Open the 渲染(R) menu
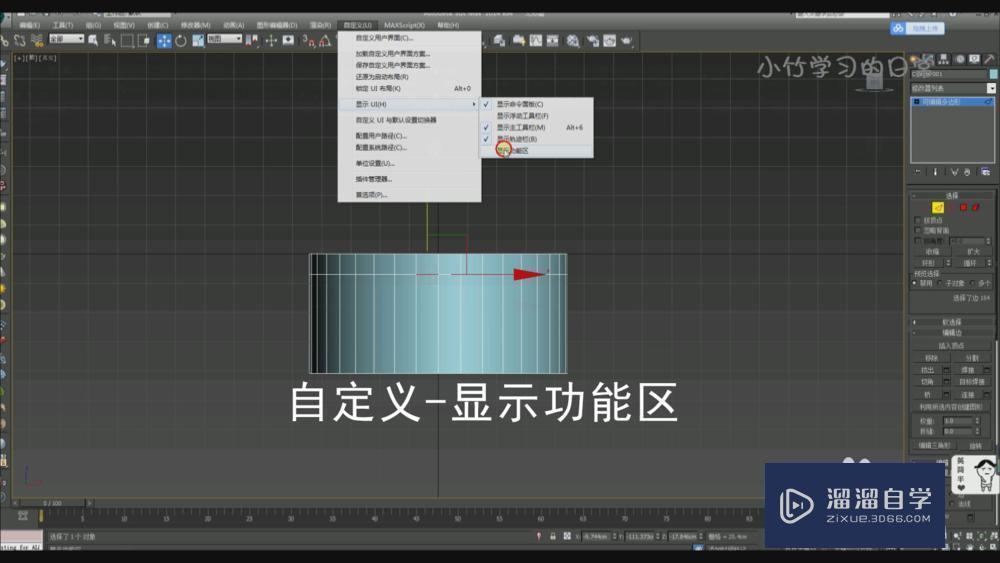 (x=320, y=25)
